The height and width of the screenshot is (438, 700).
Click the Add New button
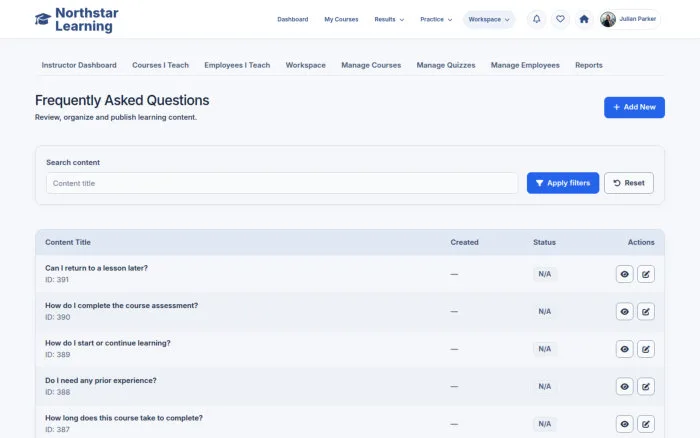634,108
